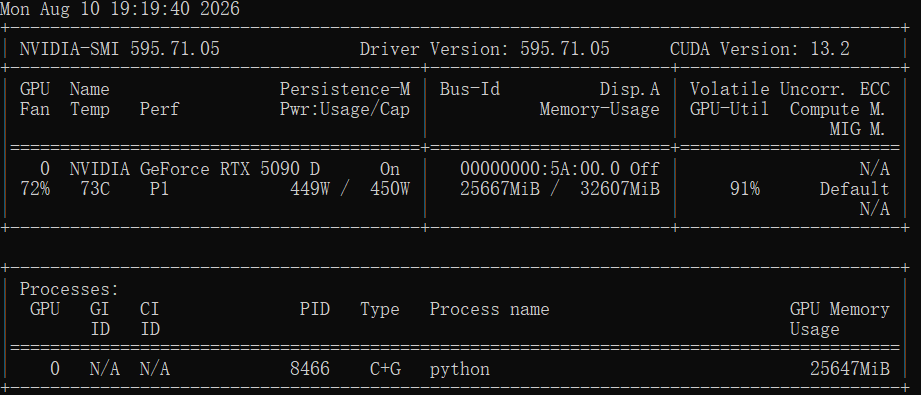Click the process name 'python'
The image size is (921, 395).
coord(459,370)
